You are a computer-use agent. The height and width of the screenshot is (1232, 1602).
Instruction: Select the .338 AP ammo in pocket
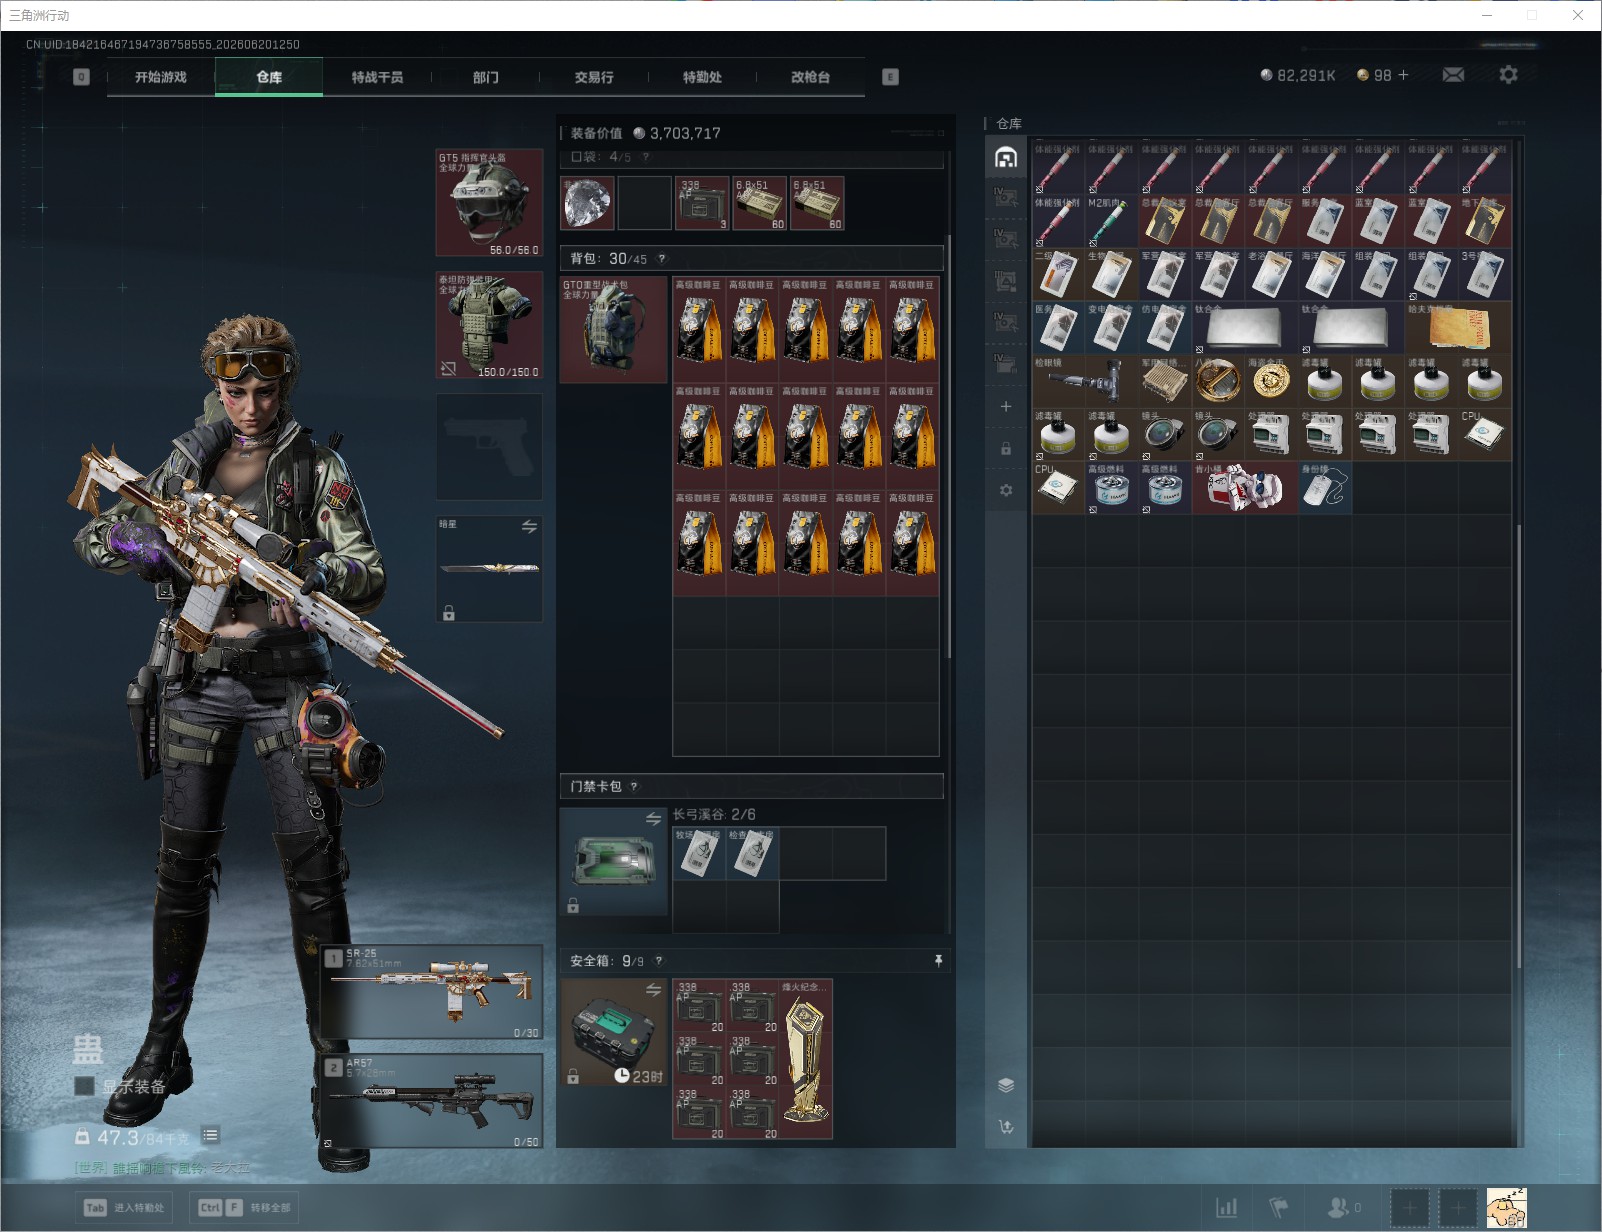[x=702, y=204]
